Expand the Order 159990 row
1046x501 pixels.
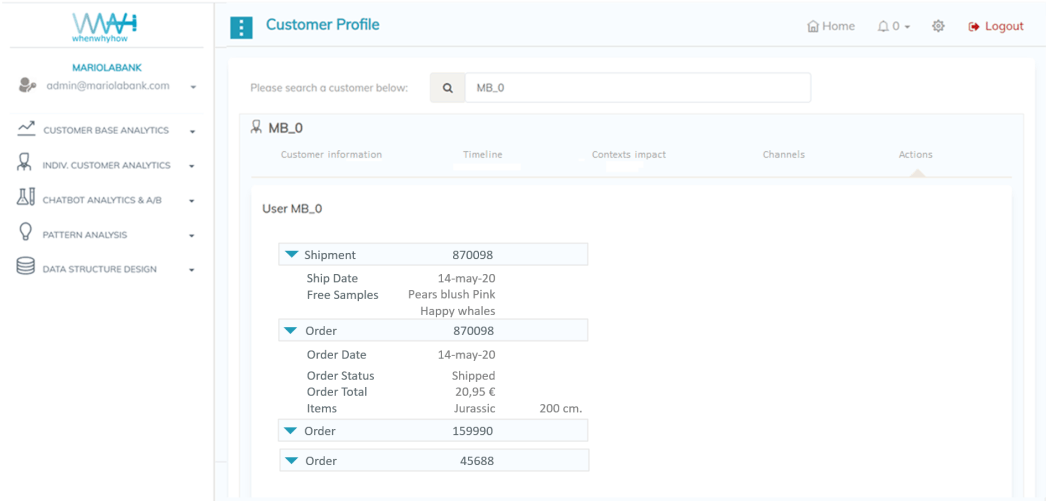291,431
